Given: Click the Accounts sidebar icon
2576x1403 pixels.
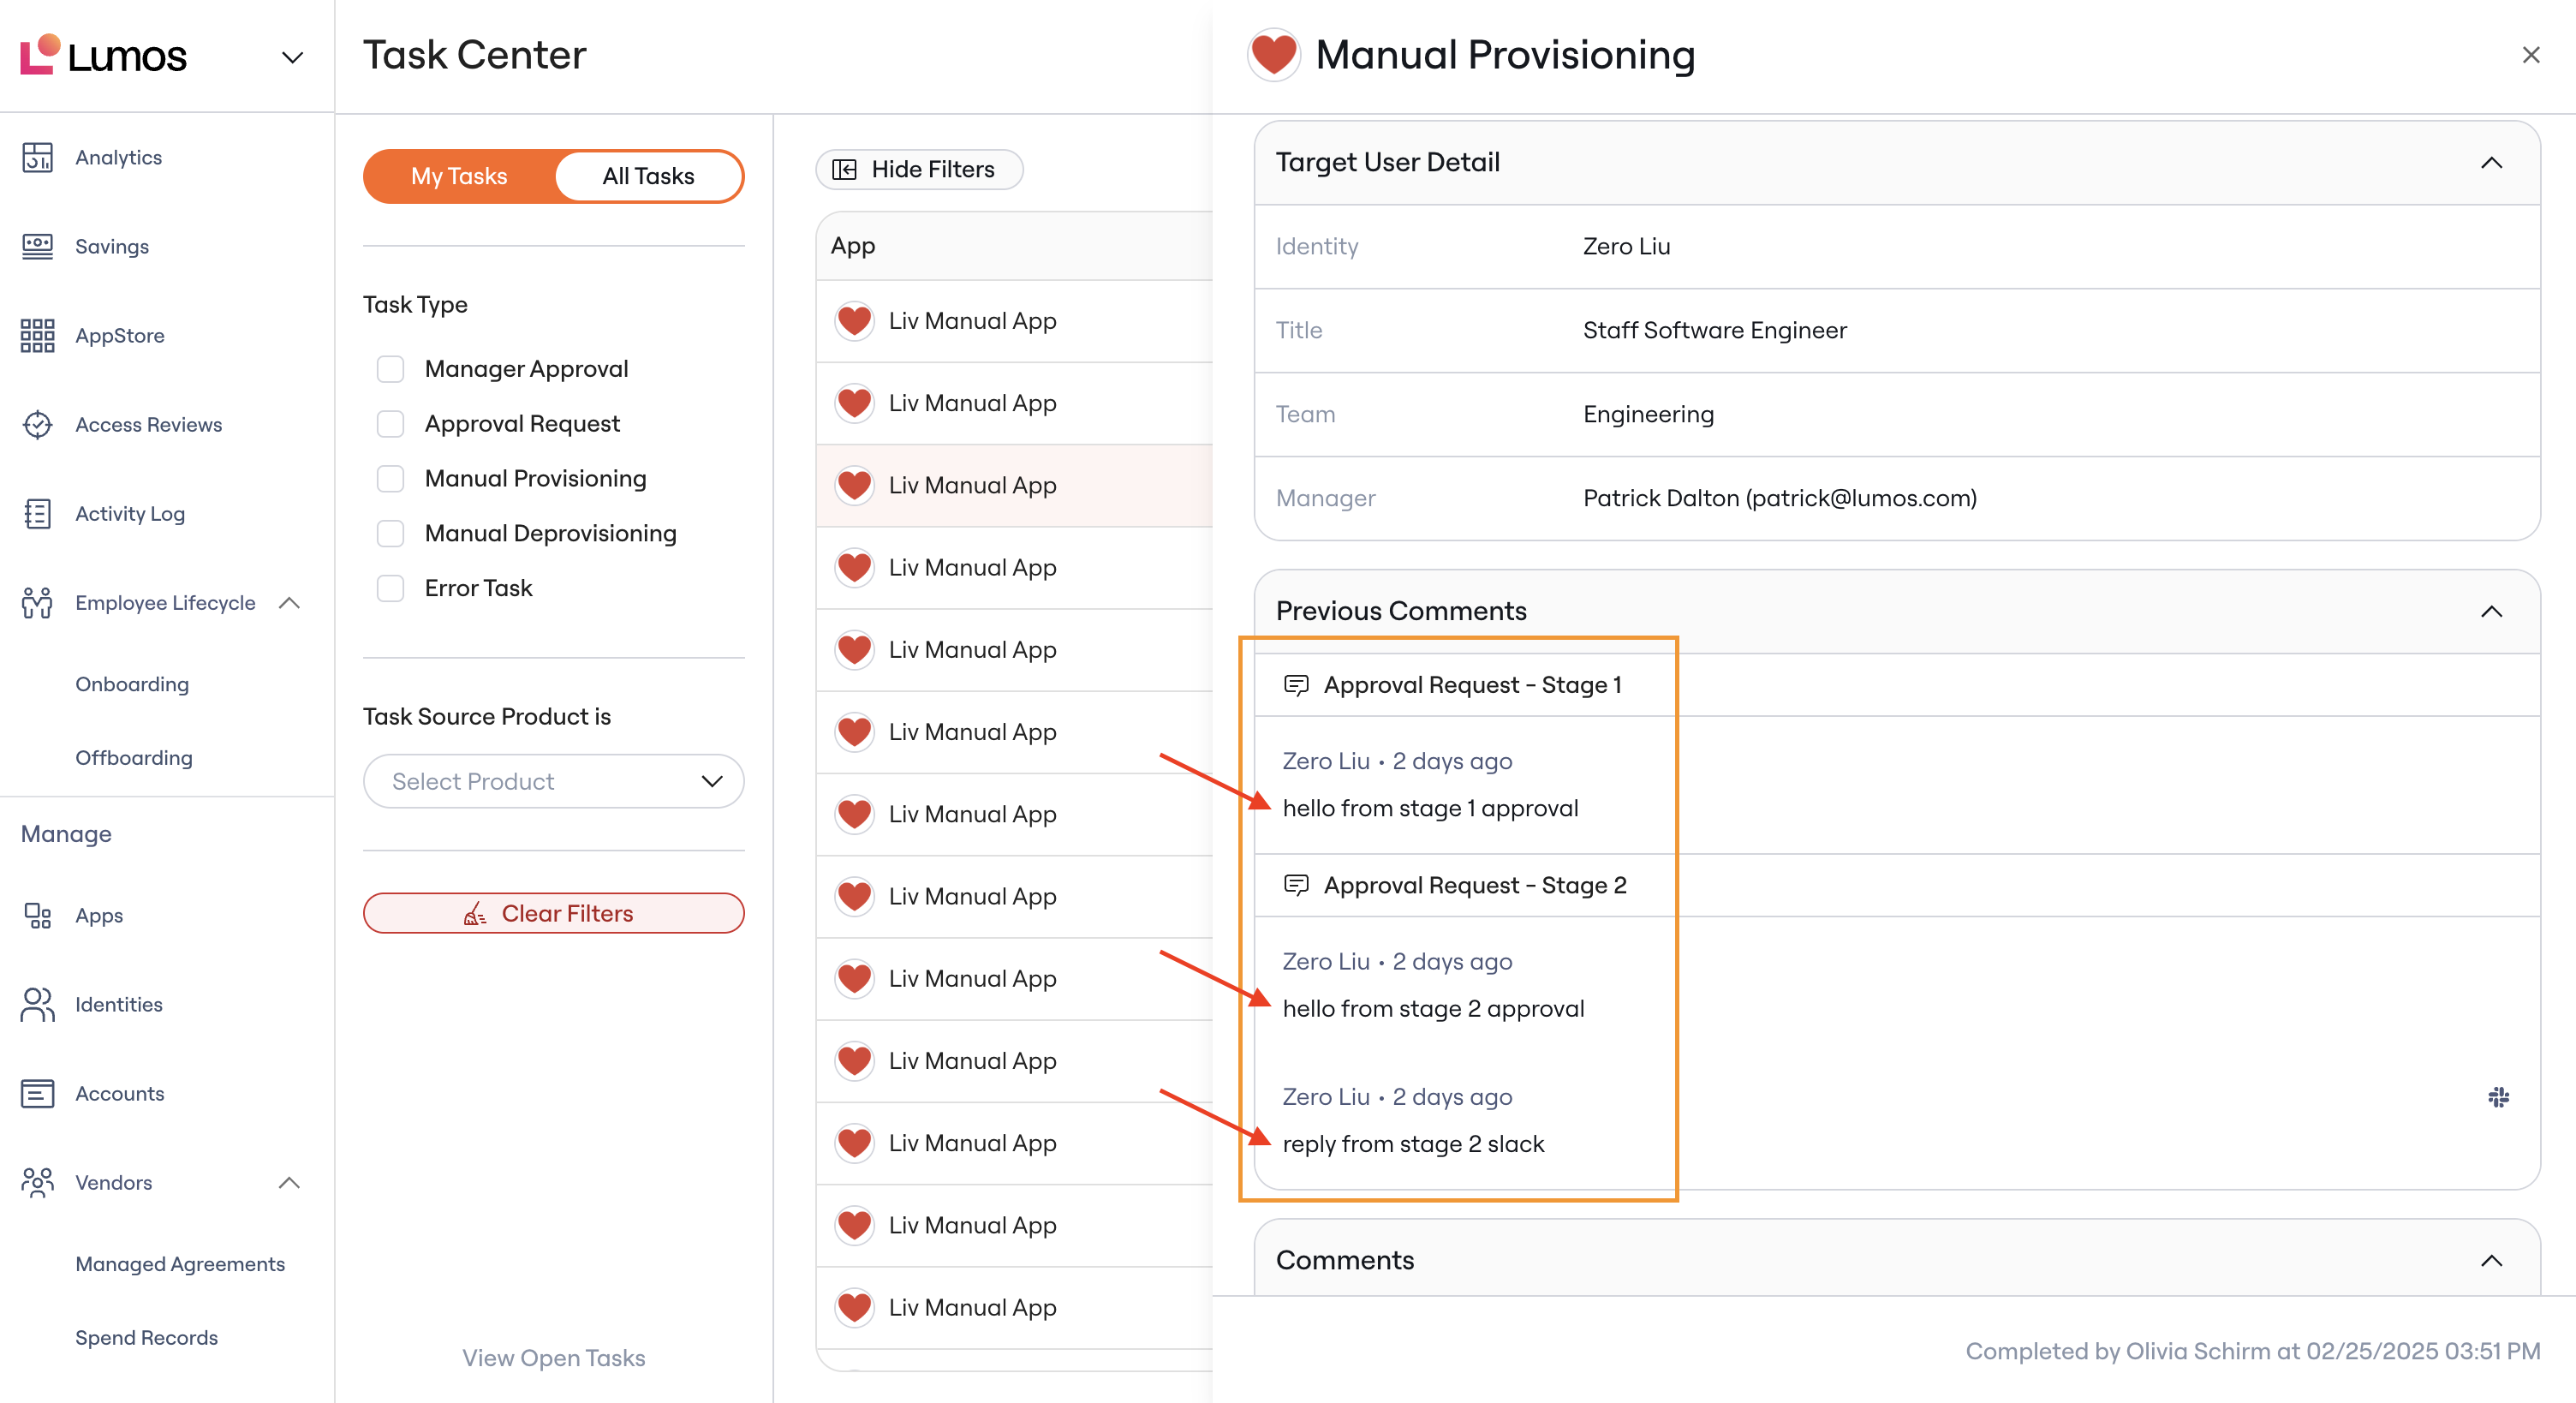Looking at the screenshot, I should click(x=37, y=1093).
